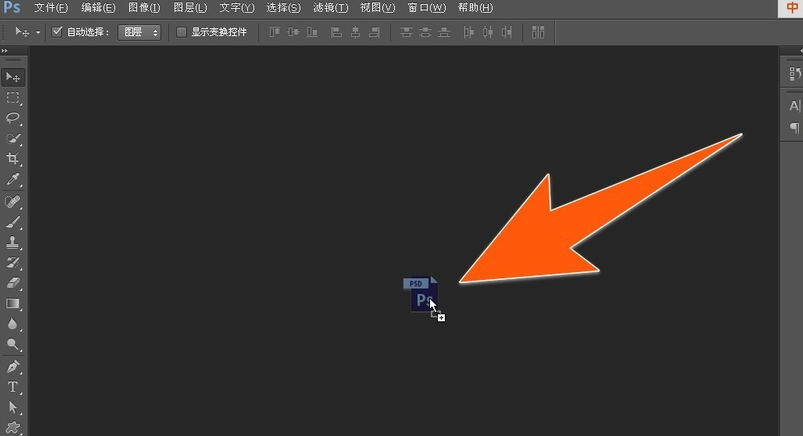Viewport: 803px width, 436px height.
Task: Select the Clone Stamp tool
Action: (13, 242)
